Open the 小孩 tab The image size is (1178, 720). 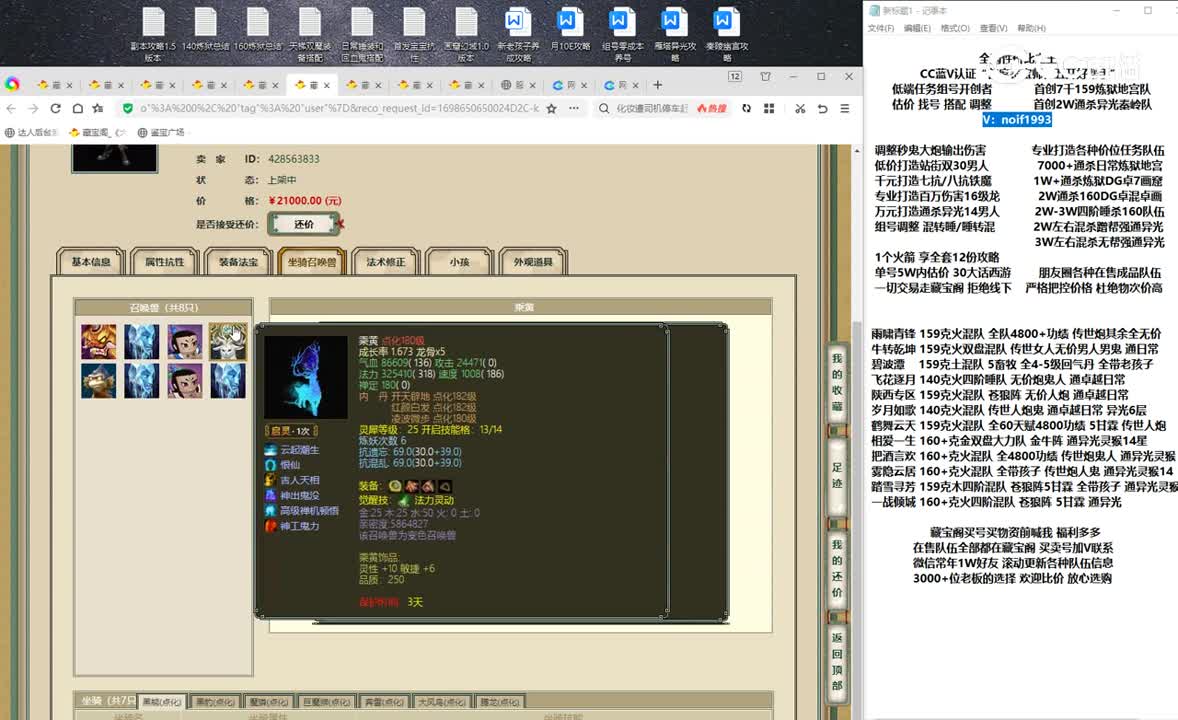click(459, 262)
